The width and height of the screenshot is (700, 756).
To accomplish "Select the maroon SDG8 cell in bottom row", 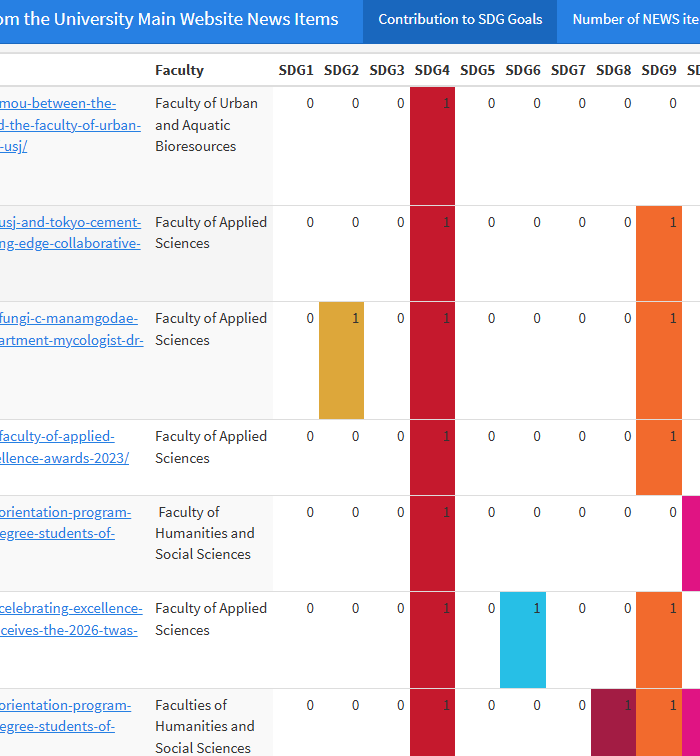I will [613, 722].
